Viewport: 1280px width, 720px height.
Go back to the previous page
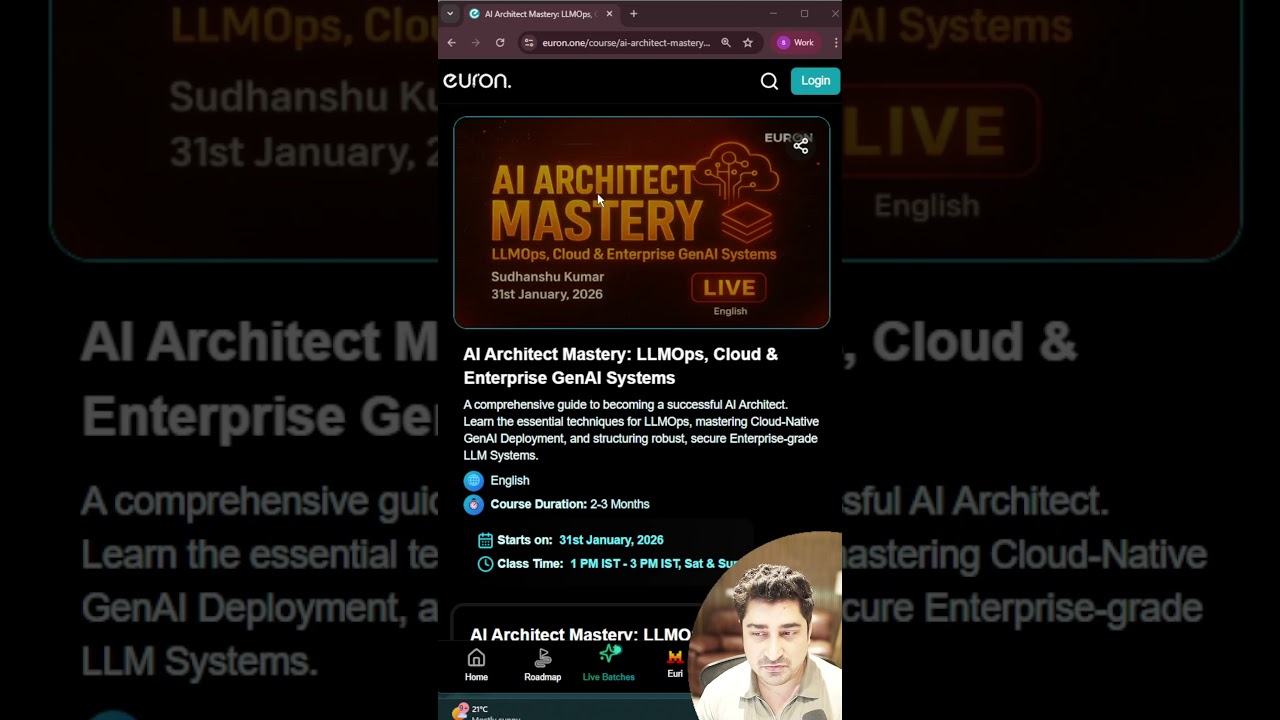451,43
